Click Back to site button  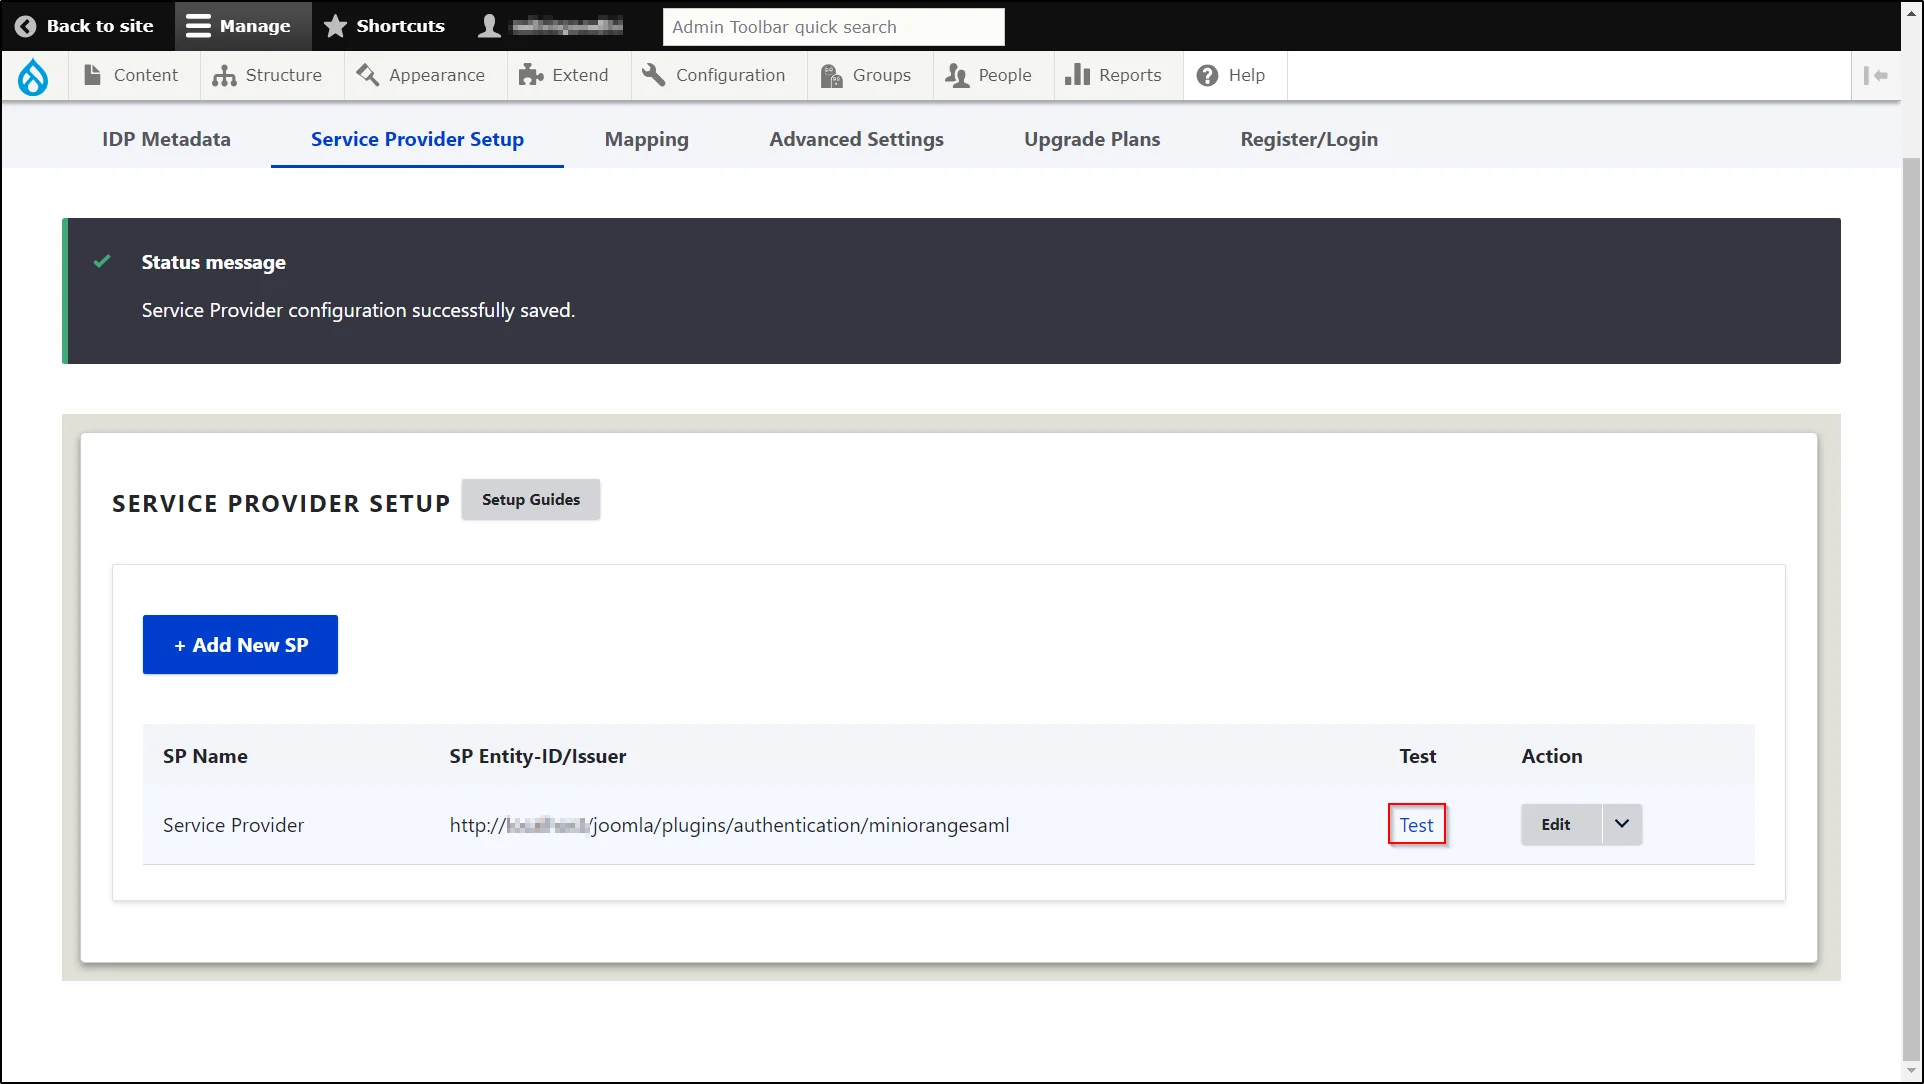coord(85,25)
